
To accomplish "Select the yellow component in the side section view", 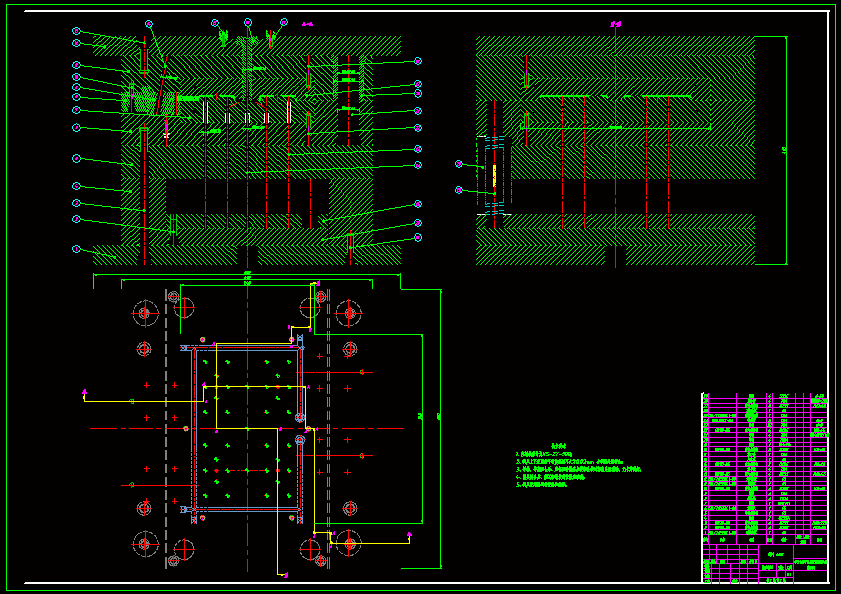I will [x=495, y=176].
